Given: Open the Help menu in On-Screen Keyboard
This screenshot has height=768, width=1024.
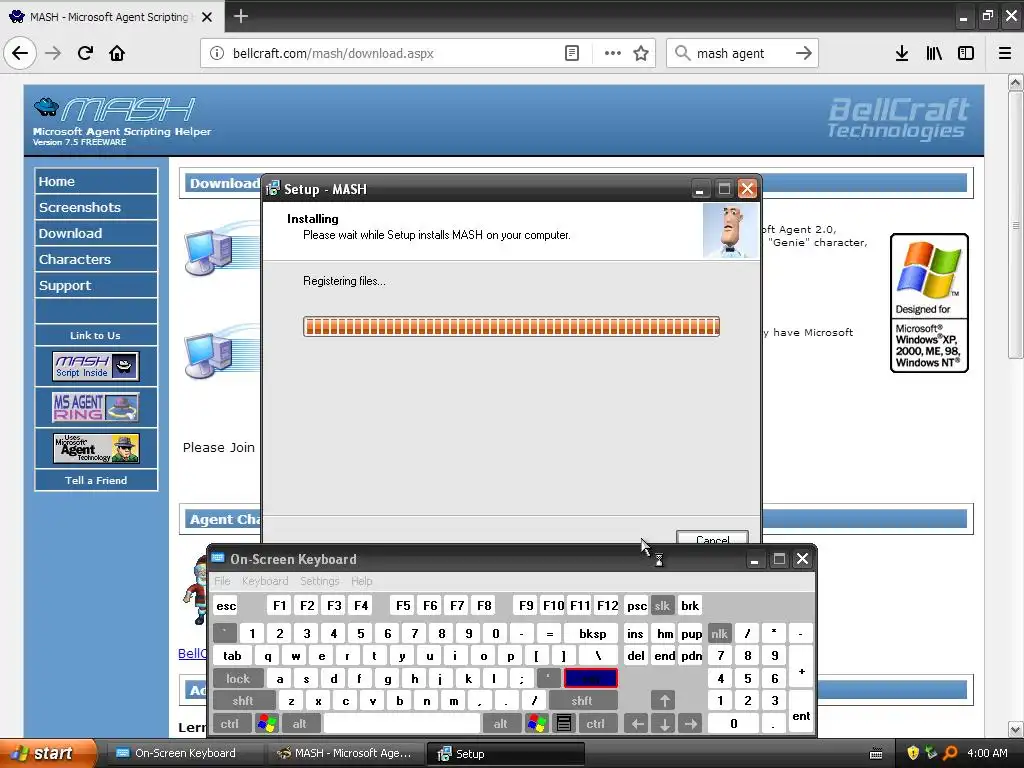Looking at the screenshot, I should (361, 581).
